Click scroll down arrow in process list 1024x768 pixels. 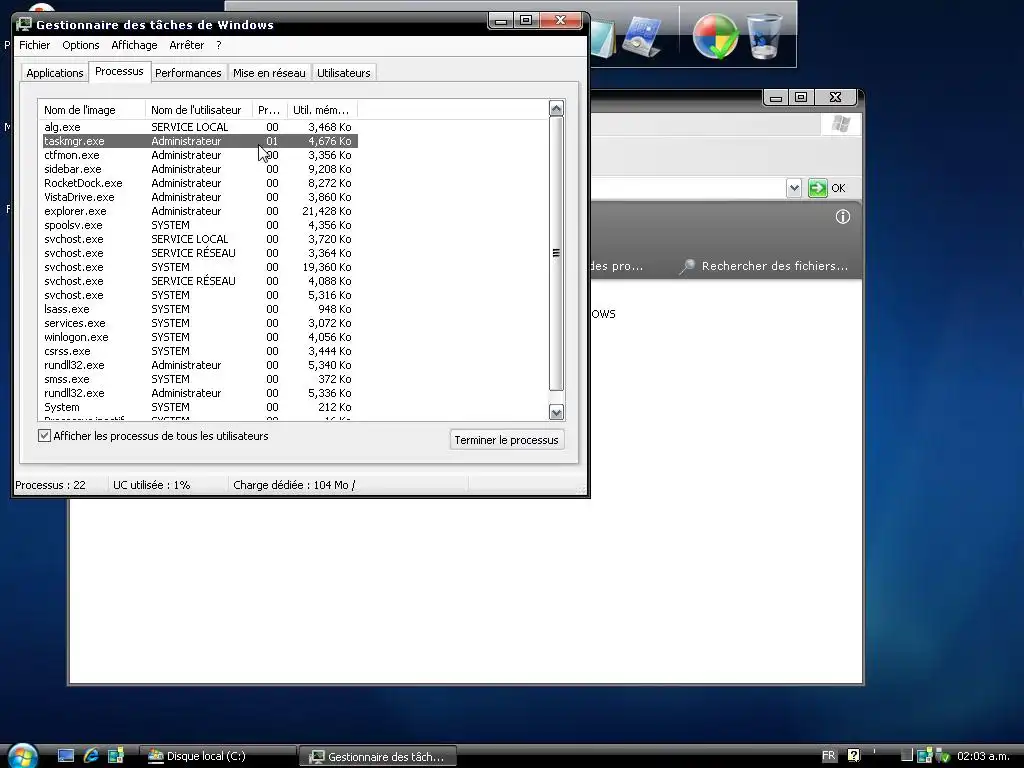556,412
